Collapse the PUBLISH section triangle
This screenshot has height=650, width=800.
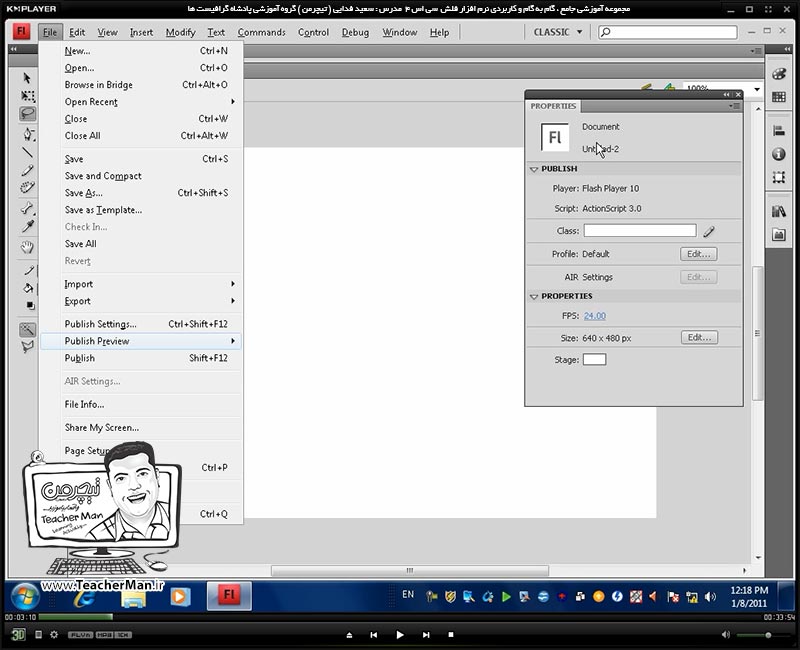click(534, 169)
